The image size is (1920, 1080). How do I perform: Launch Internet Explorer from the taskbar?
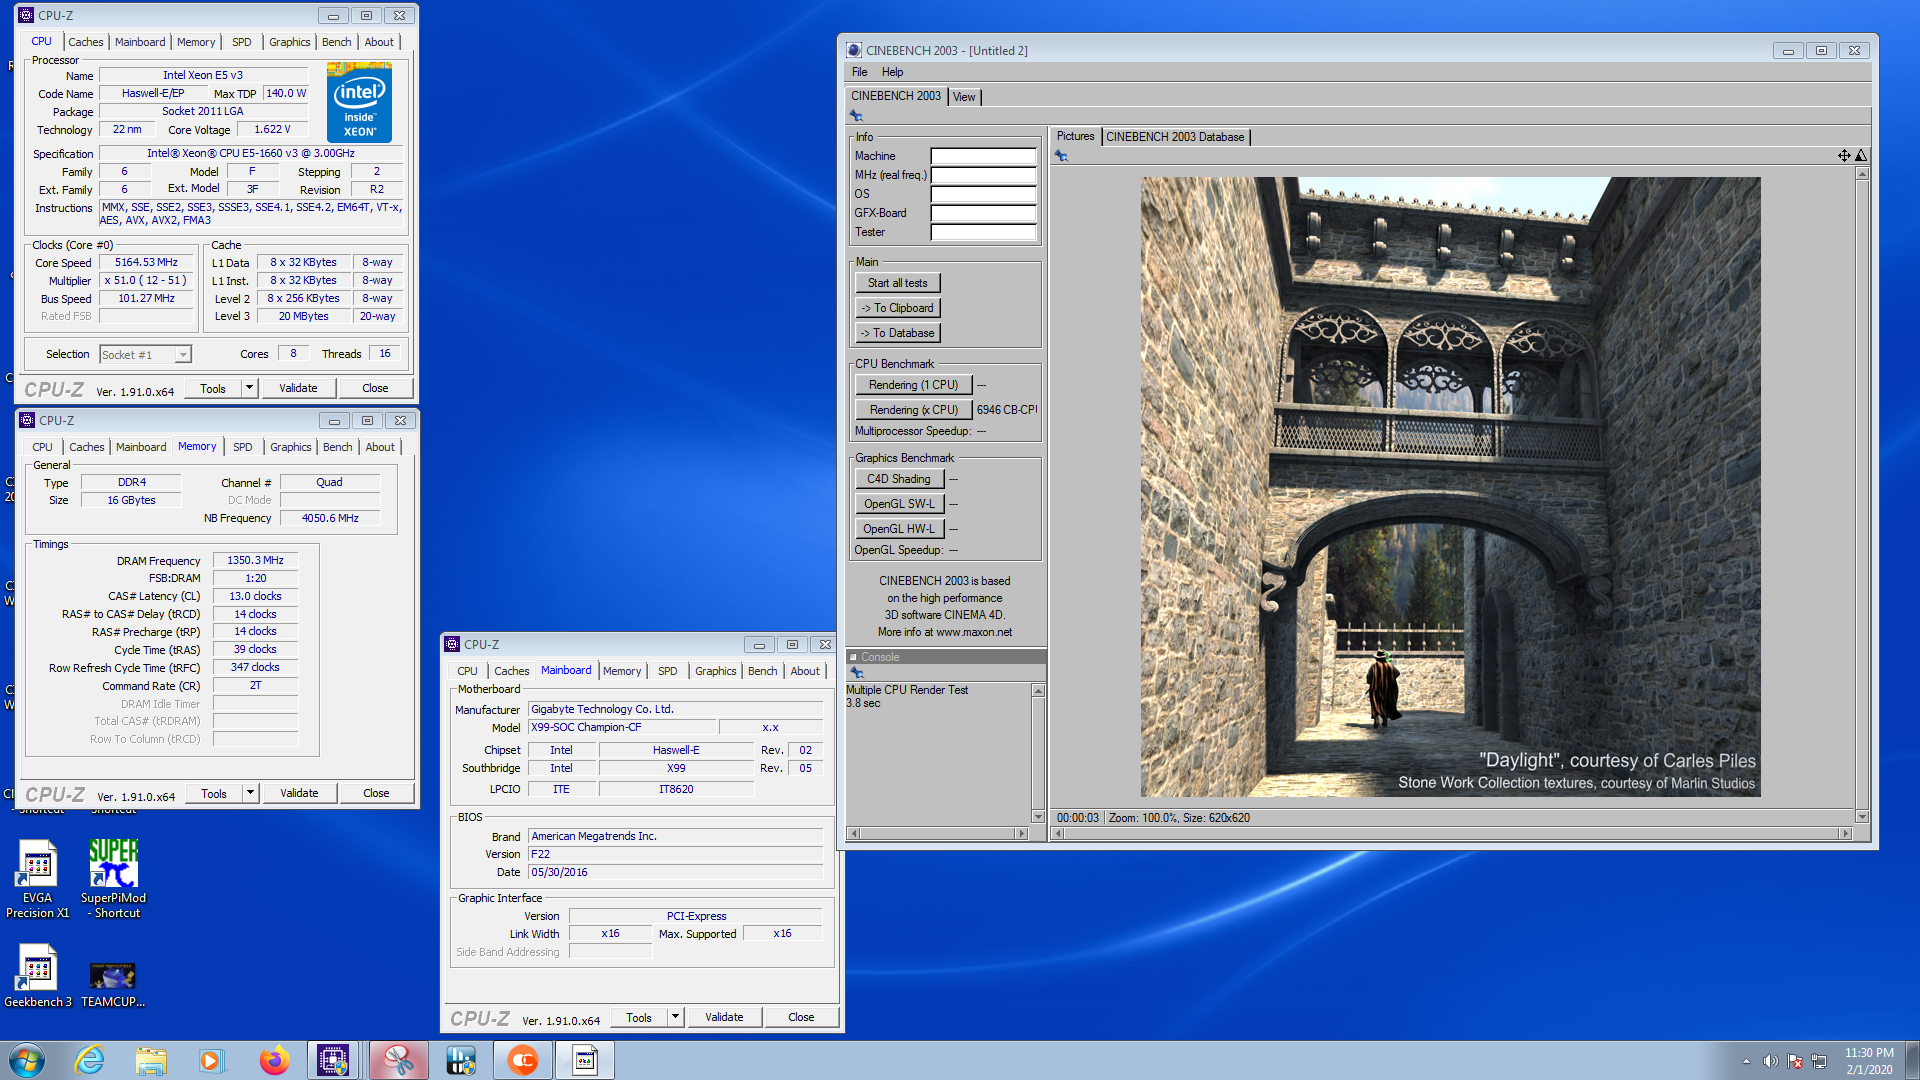(89, 1060)
